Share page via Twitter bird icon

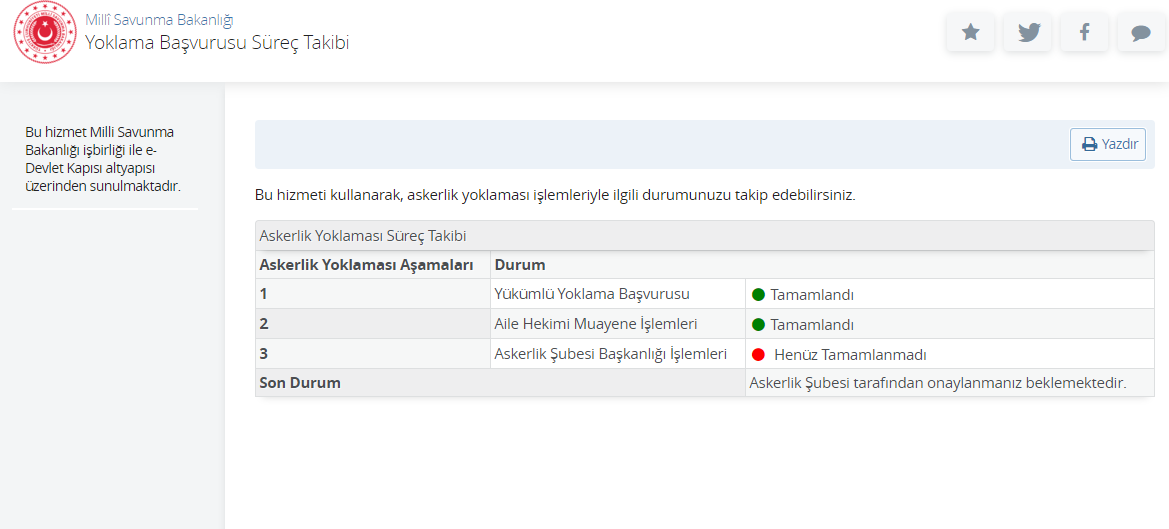(1027, 32)
